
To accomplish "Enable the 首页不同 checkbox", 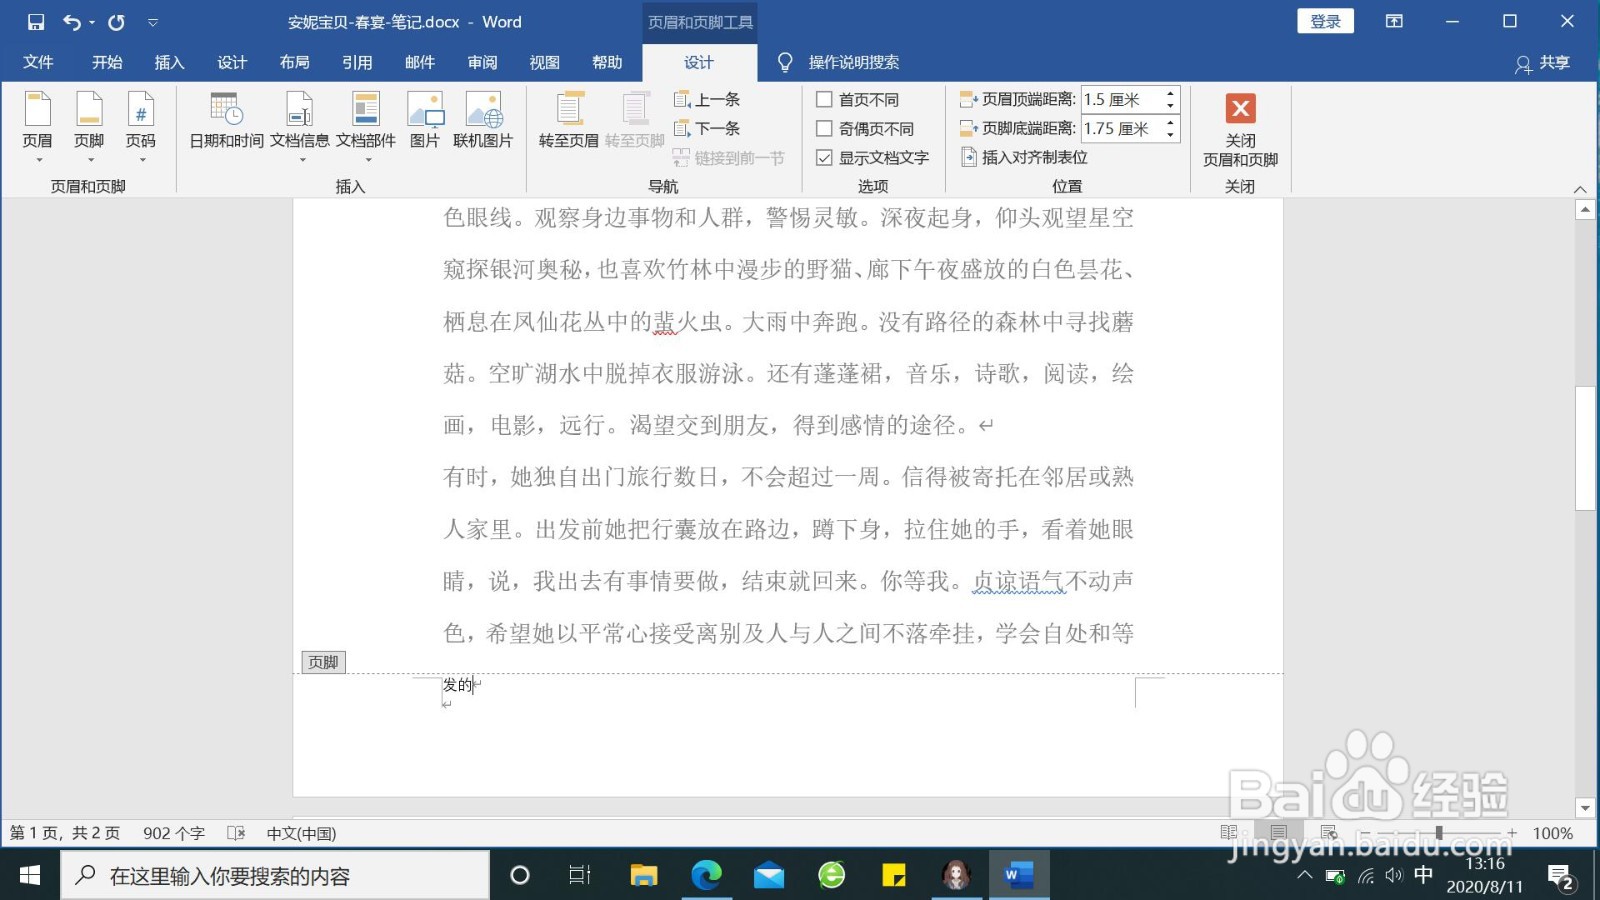I will 825,99.
